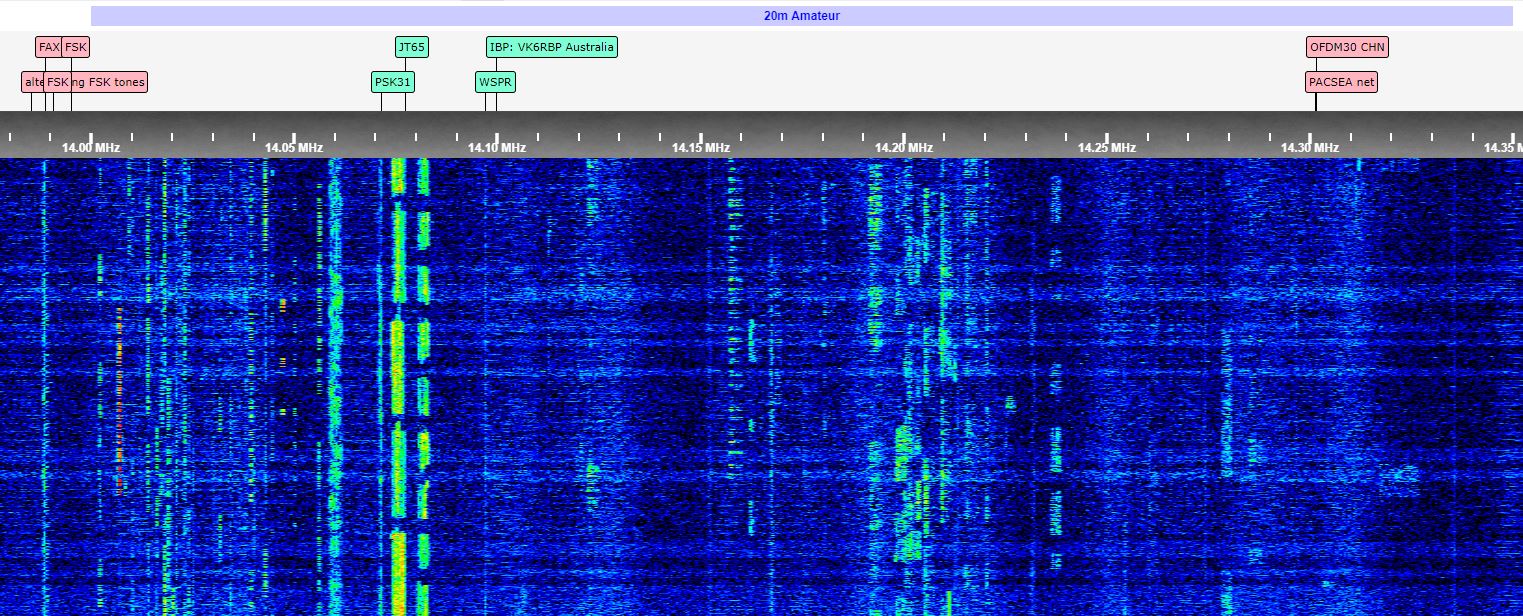
Task: Click the 20m Amateur band bar
Action: click(x=801, y=16)
